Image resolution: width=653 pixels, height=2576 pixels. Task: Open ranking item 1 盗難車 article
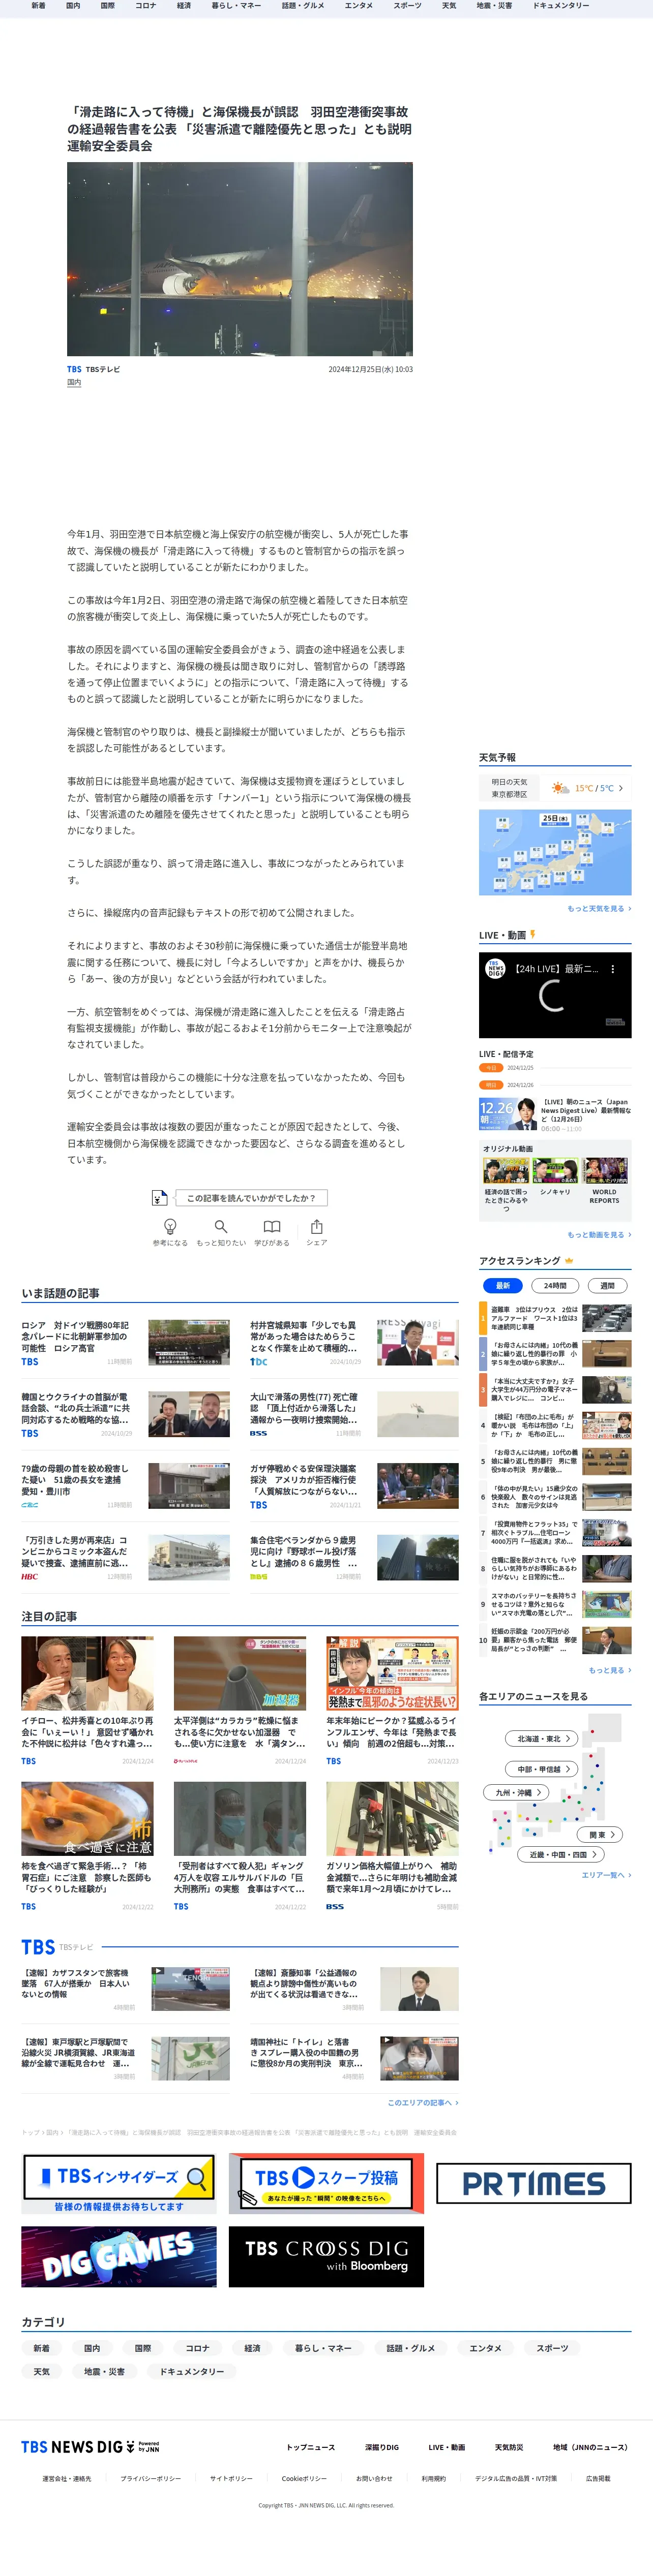555,1317
